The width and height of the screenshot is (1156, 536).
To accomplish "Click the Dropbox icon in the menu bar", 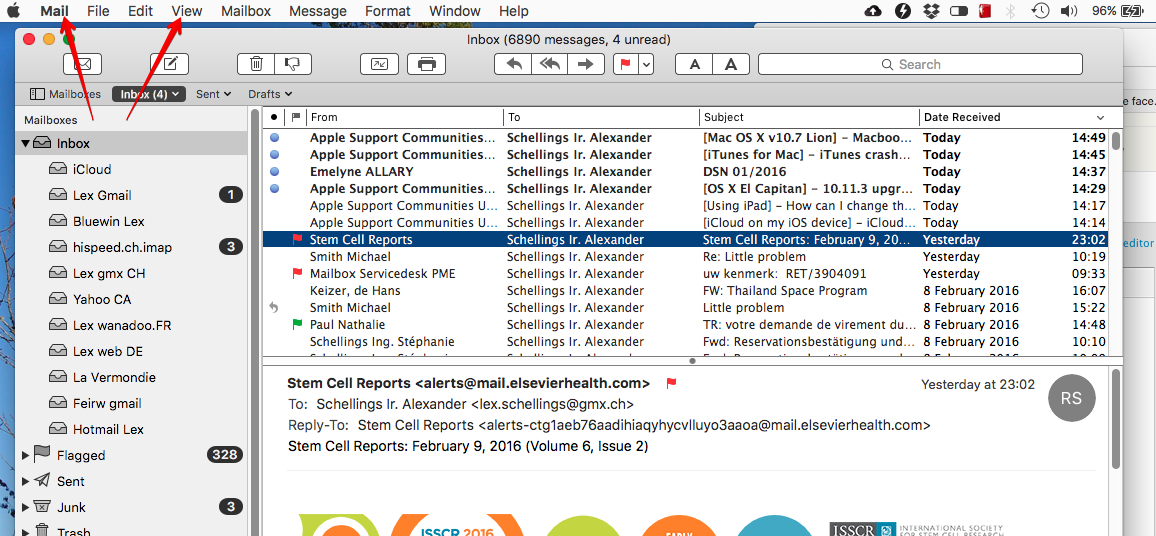I will 930,11.
